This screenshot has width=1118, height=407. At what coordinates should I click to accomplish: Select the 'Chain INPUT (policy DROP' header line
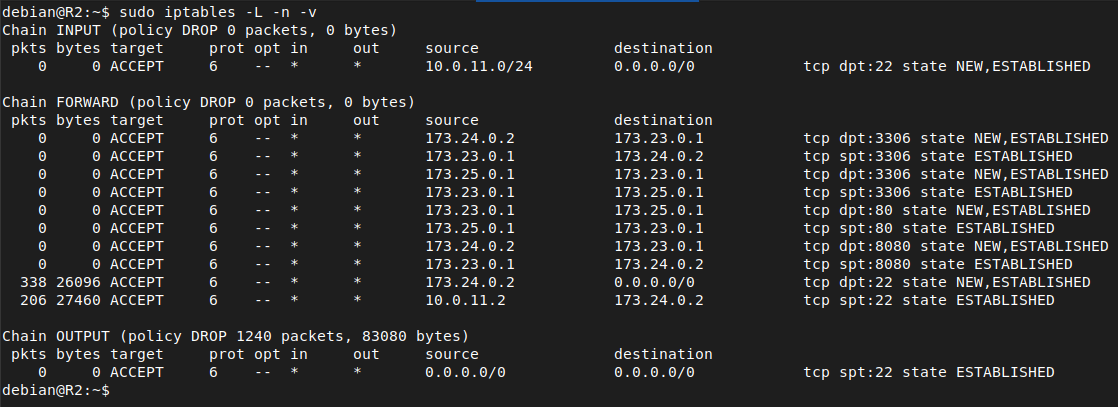point(200,30)
